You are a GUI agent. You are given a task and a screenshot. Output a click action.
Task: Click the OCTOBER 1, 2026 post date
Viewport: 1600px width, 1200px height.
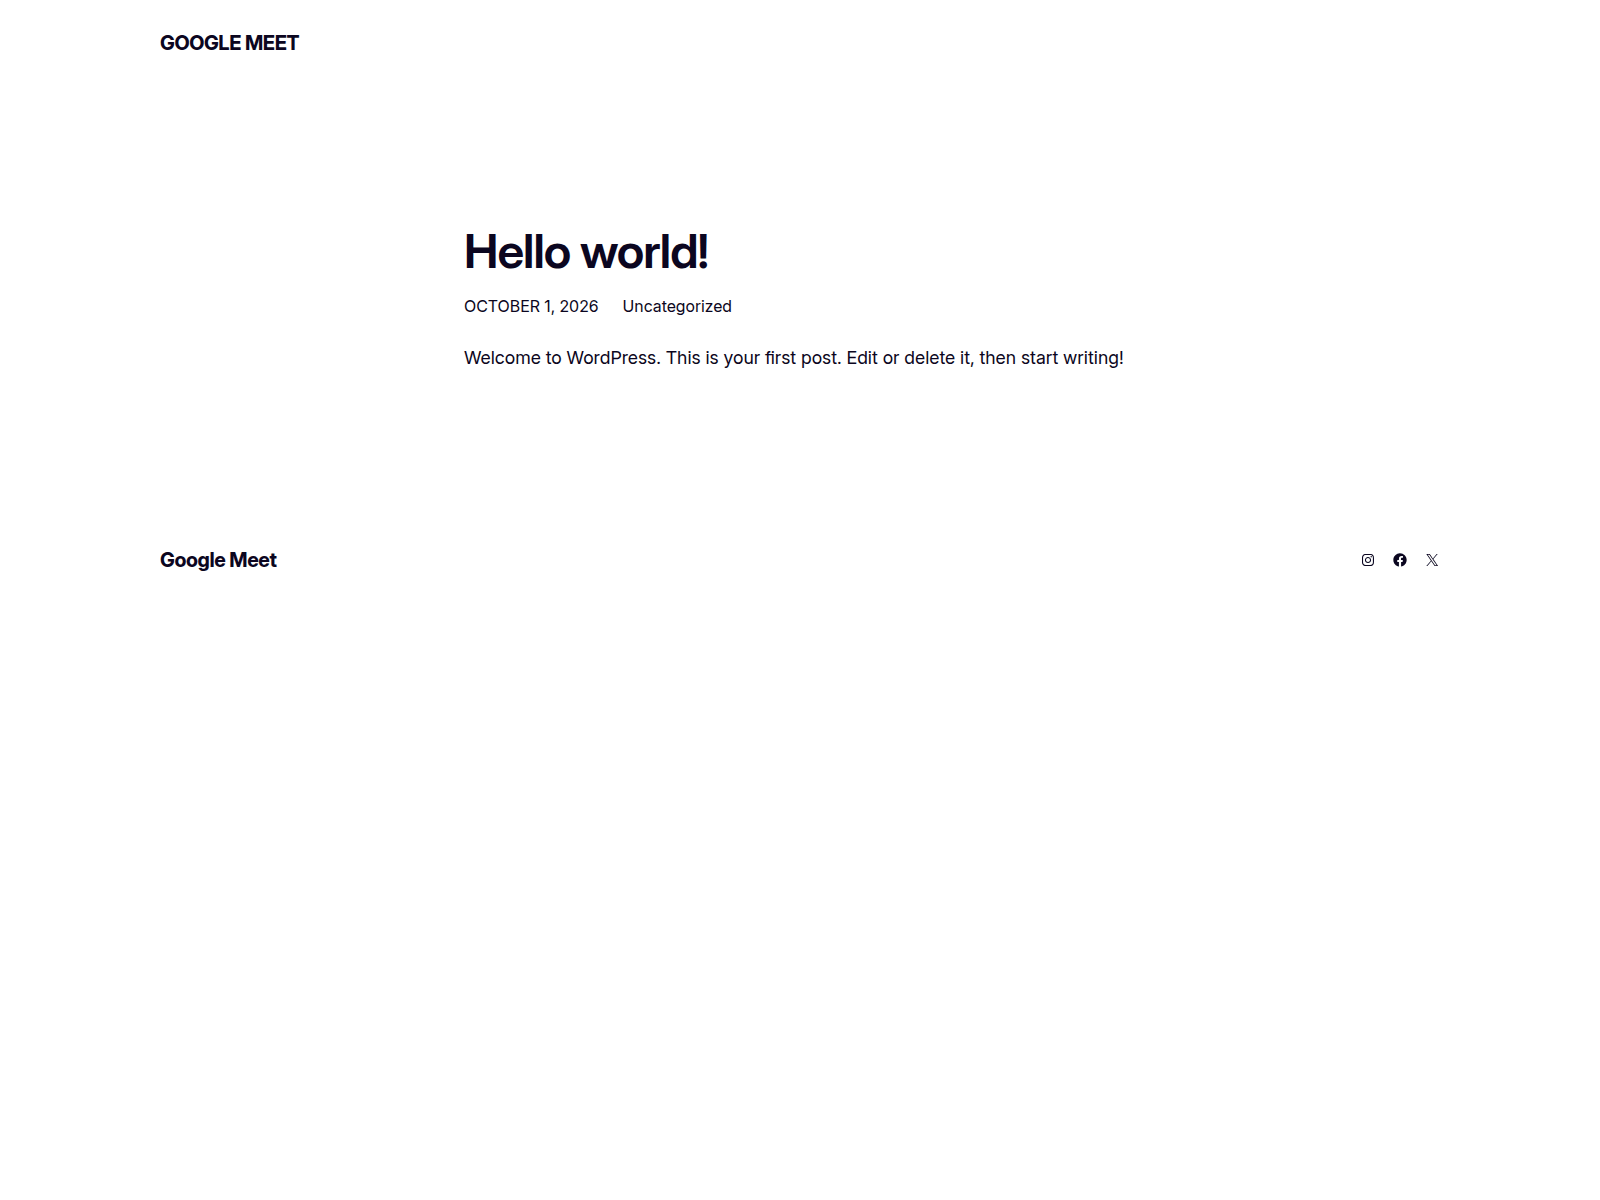(531, 306)
